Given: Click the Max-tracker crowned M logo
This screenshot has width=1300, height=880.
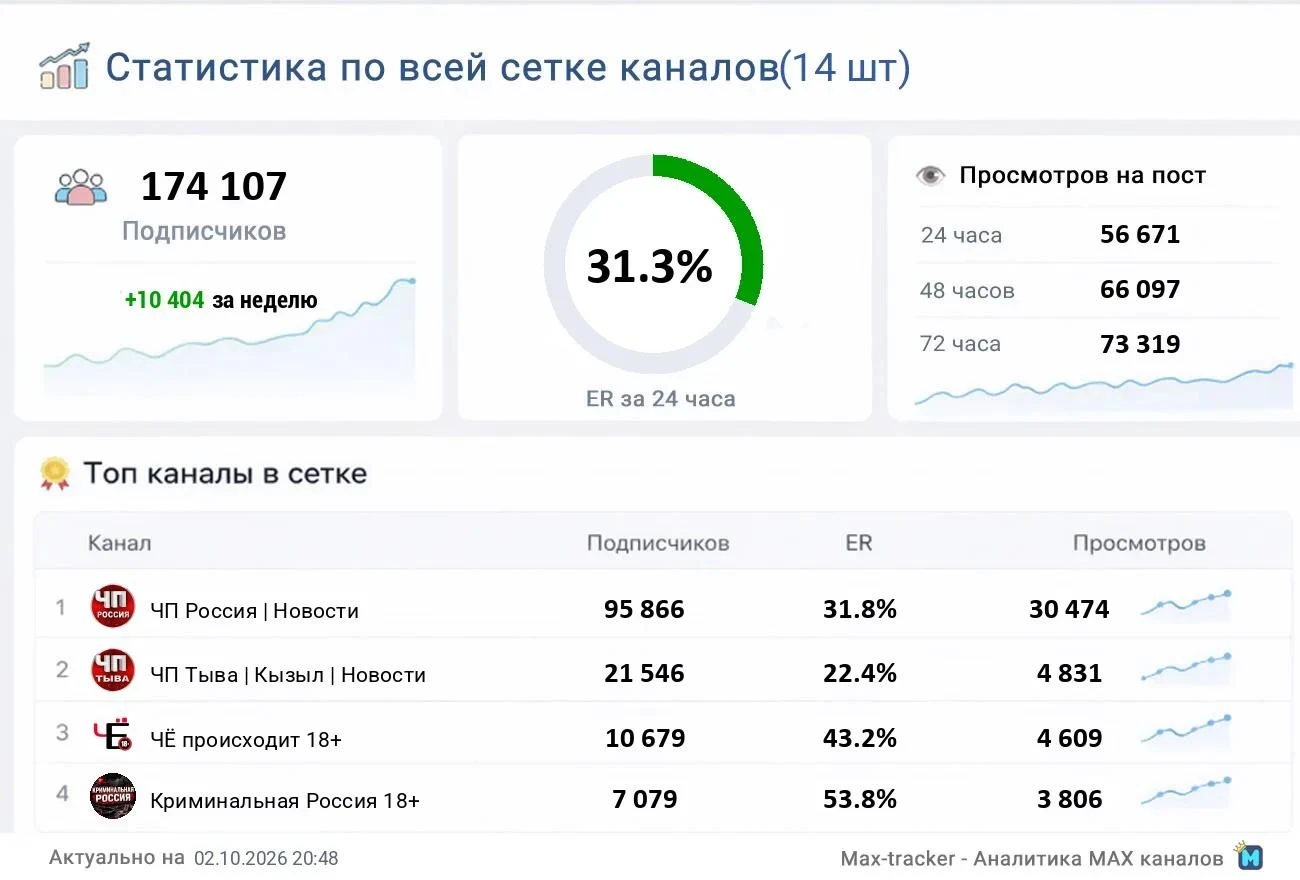Looking at the screenshot, I should (1249, 856).
